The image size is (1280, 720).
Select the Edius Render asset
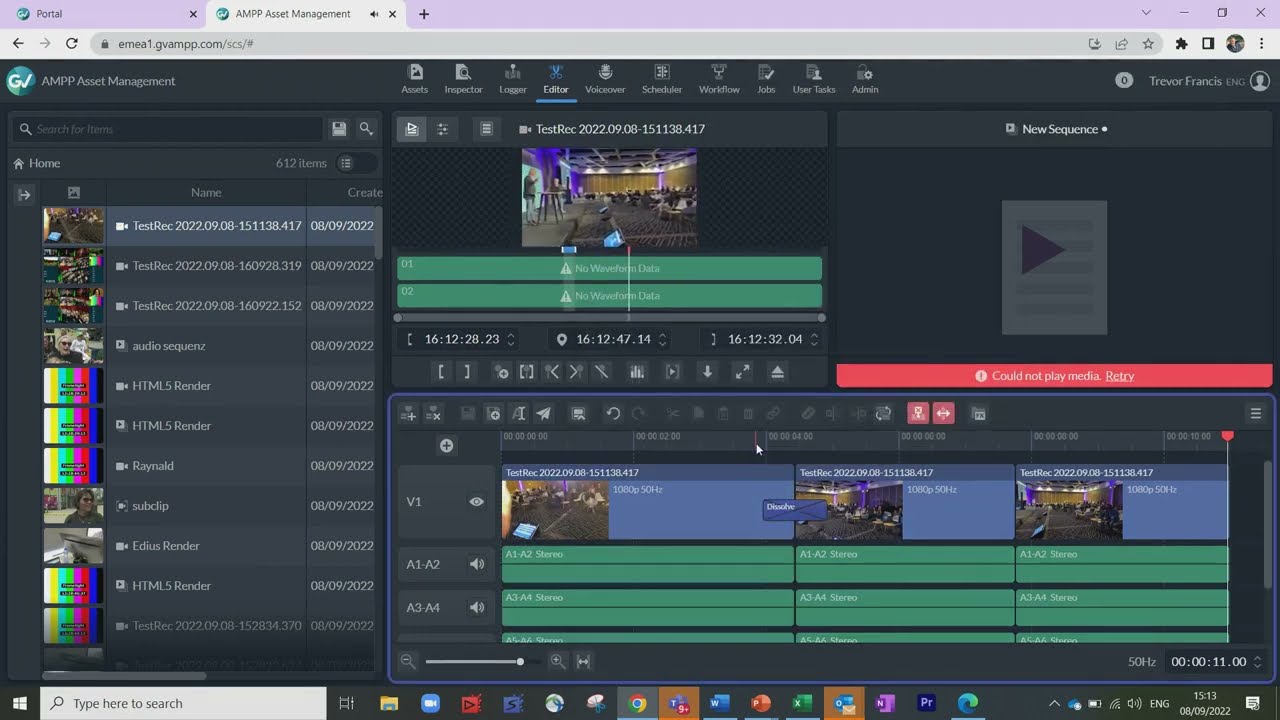166,545
